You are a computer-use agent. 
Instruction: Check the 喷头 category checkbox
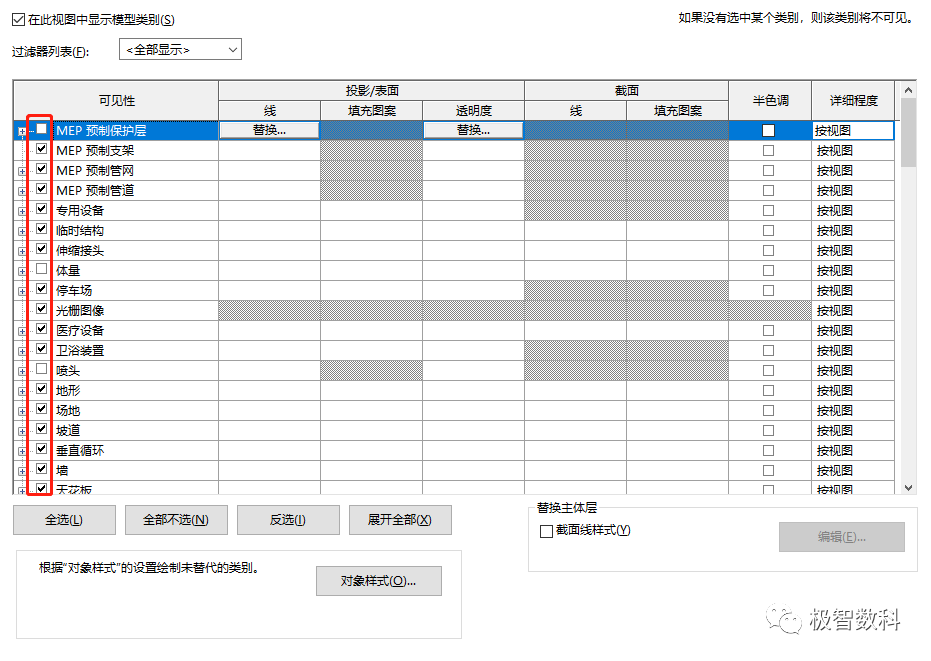(40, 369)
